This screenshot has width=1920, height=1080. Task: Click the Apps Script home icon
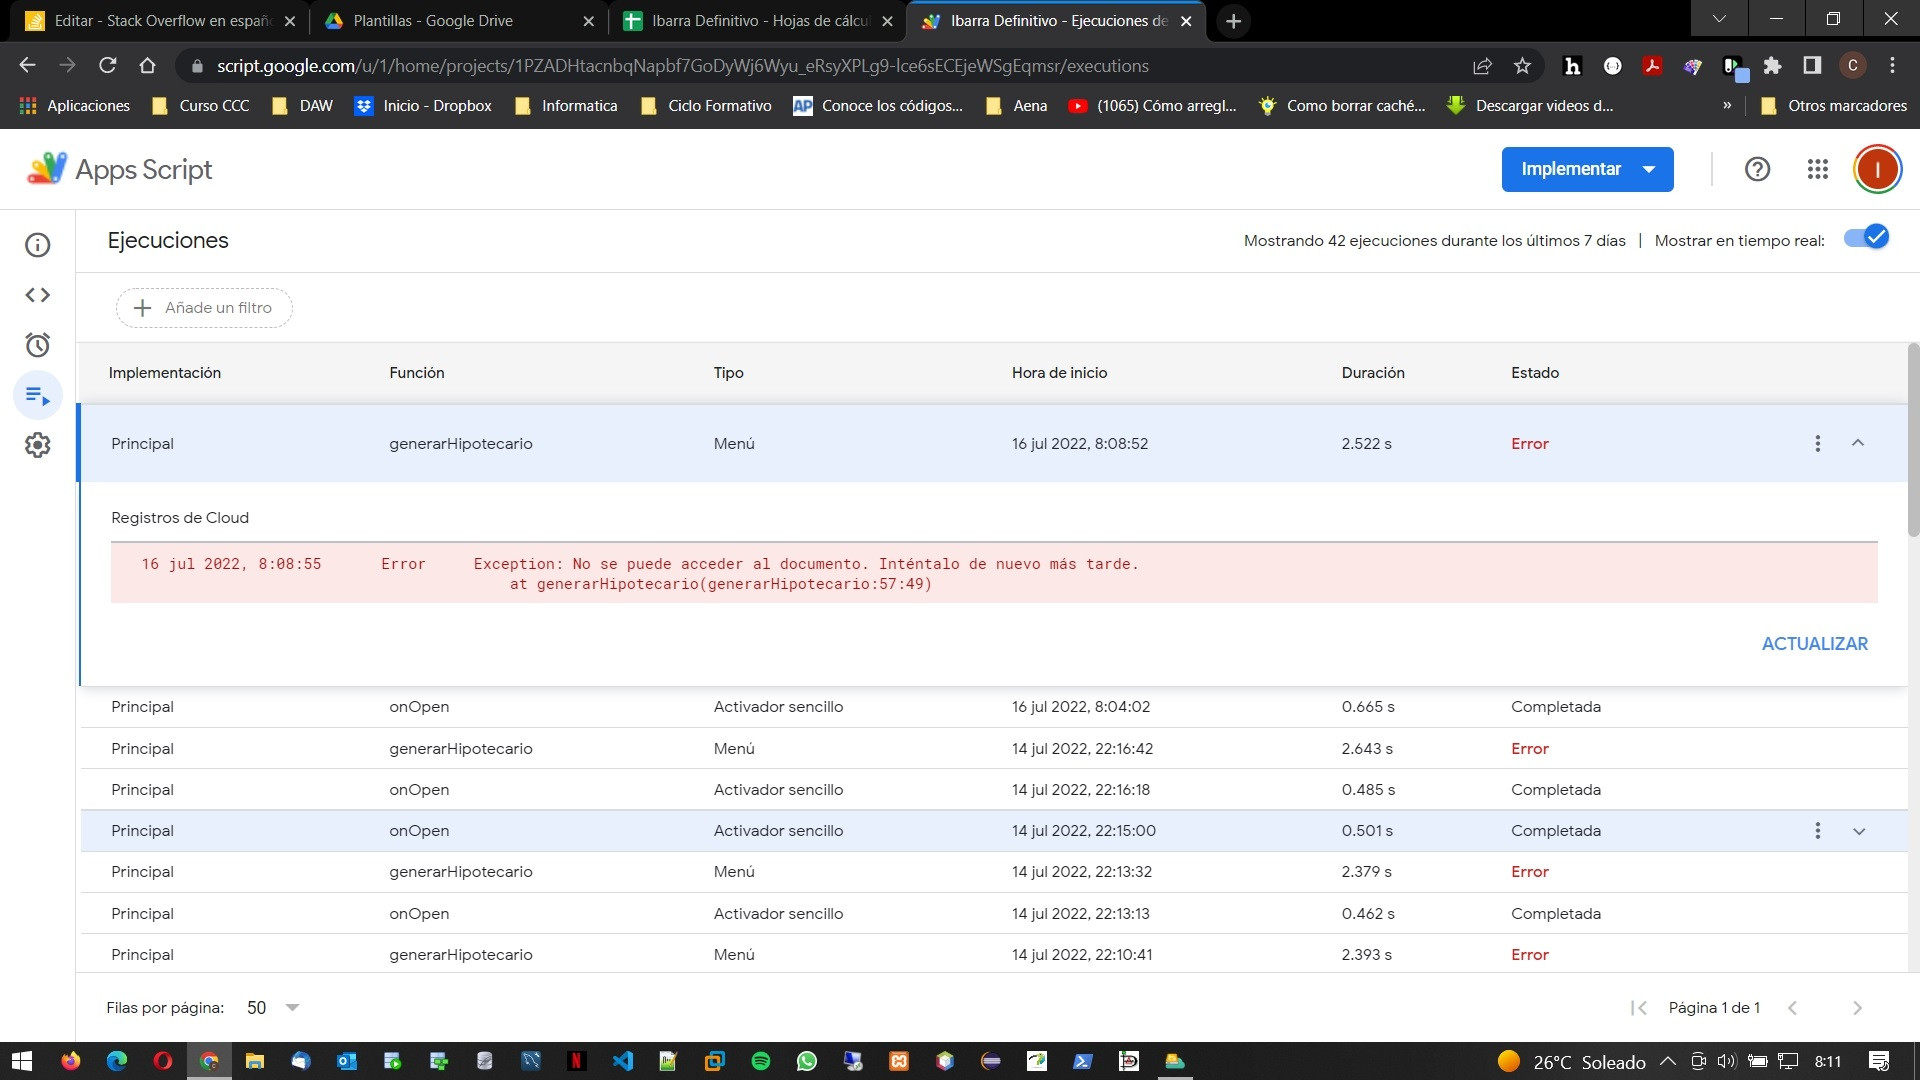coord(44,169)
